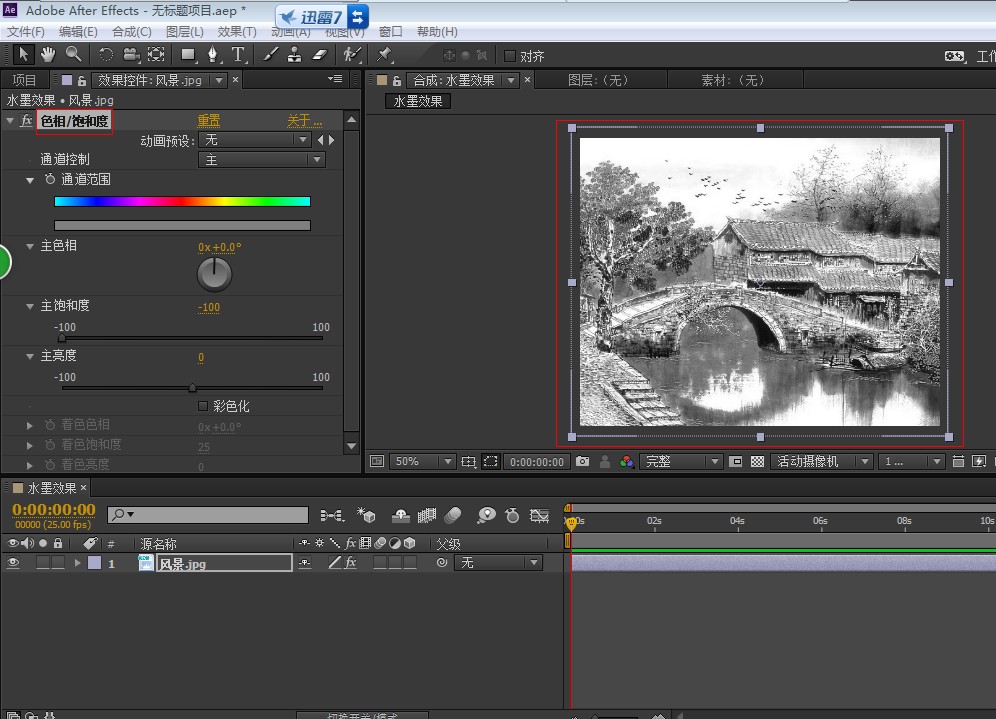This screenshot has height=719, width=996.
Task: Toggle the transparency grid in viewer
Action: coord(757,462)
